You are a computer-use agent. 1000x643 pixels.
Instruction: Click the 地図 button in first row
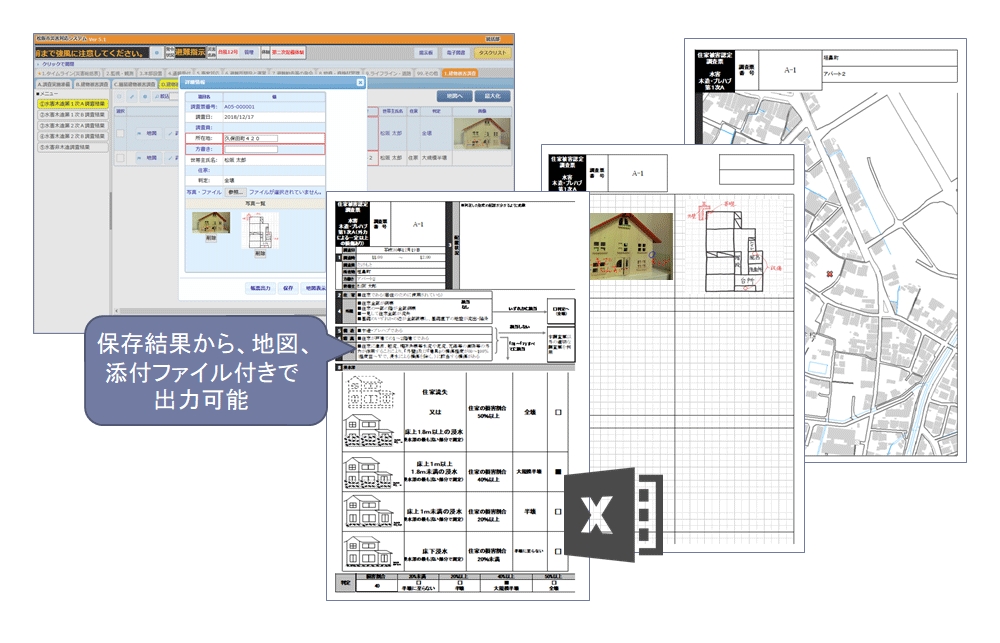pos(149,133)
